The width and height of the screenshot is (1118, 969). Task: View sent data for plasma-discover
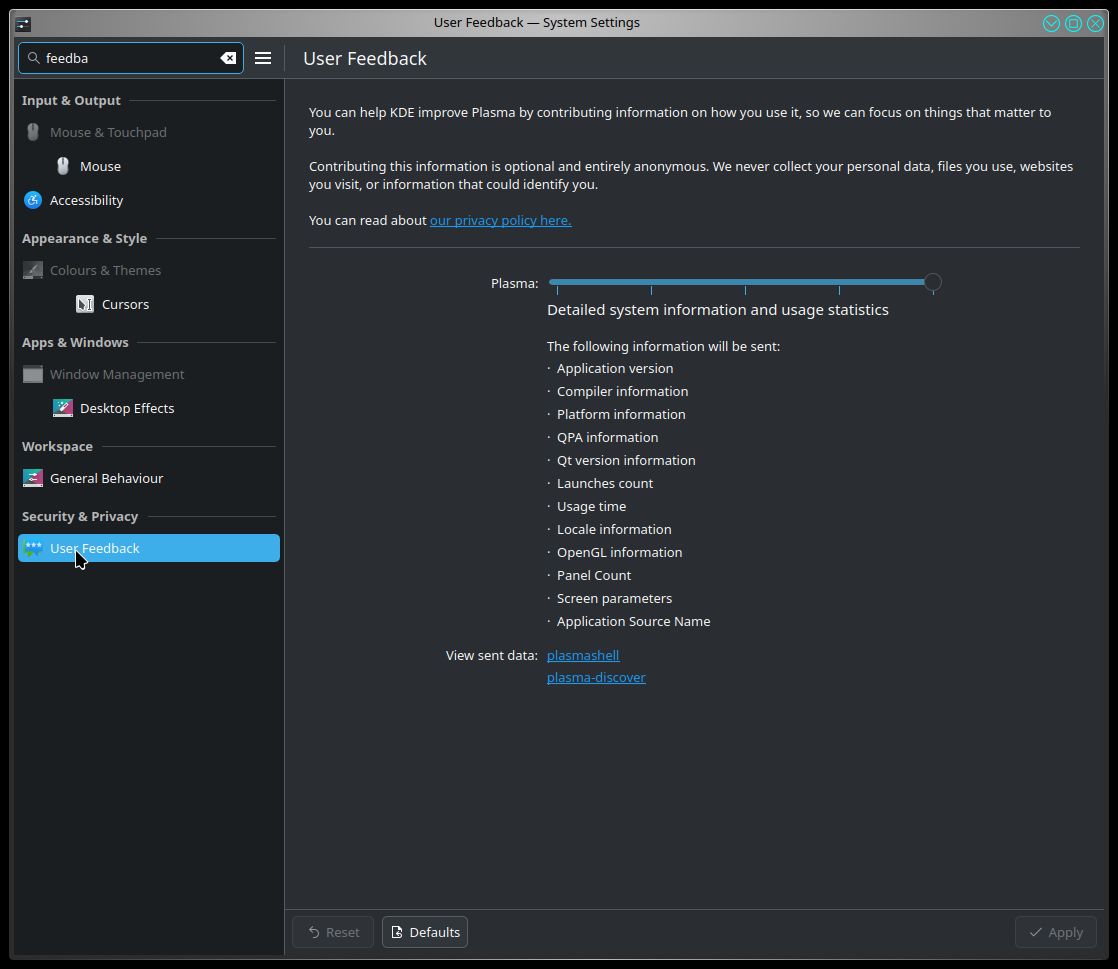point(596,677)
